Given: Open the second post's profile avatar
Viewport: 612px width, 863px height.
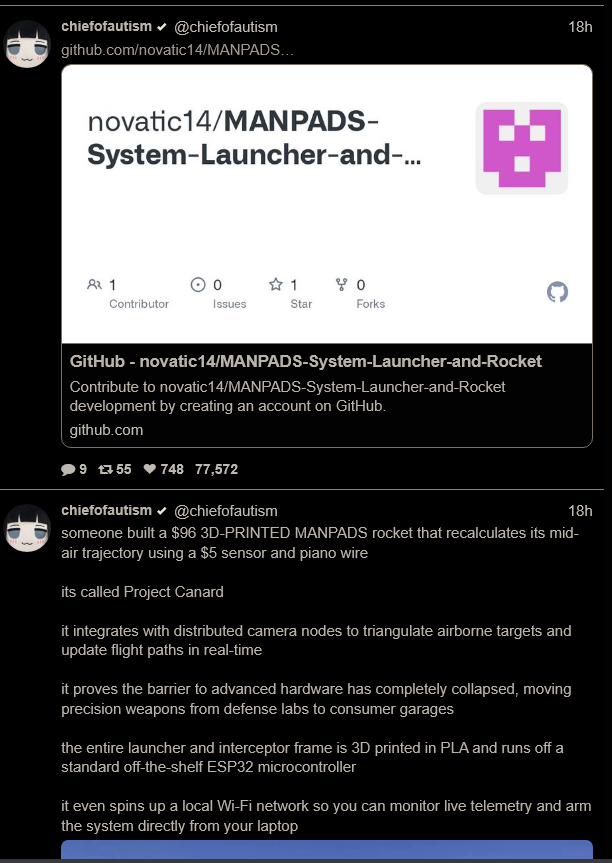Looking at the screenshot, I should point(27,528).
